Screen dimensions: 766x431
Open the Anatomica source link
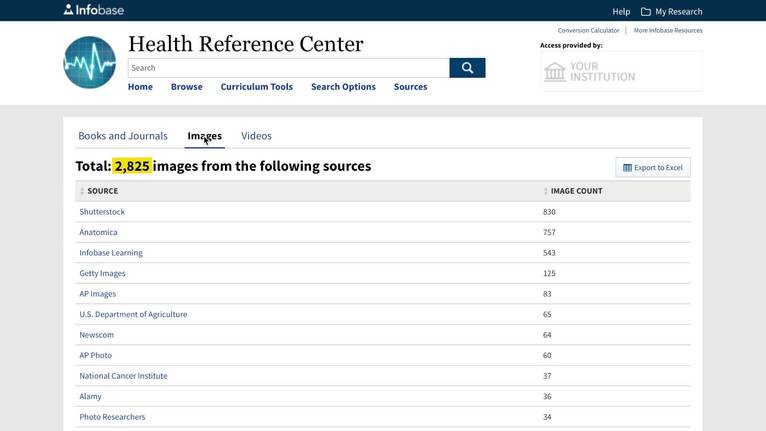[98, 232]
